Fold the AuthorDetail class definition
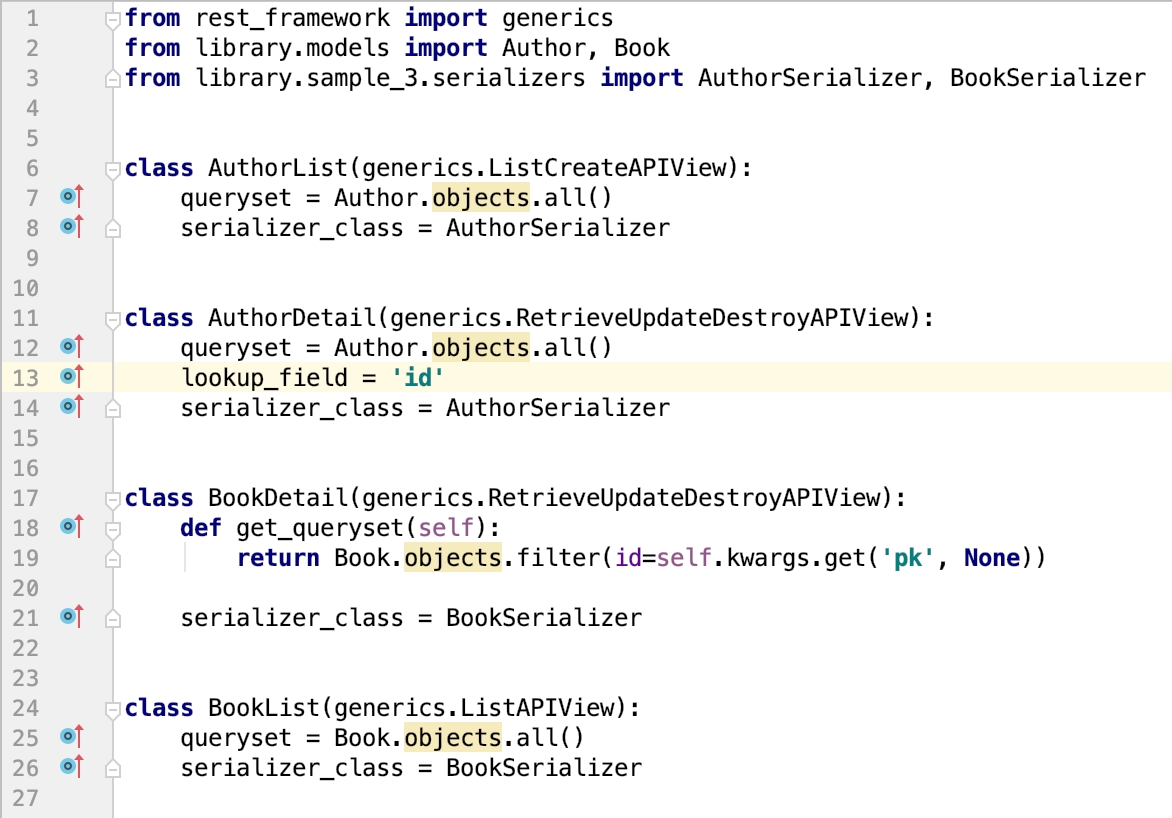The width and height of the screenshot is (1172, 818). (x=113, y=319)
